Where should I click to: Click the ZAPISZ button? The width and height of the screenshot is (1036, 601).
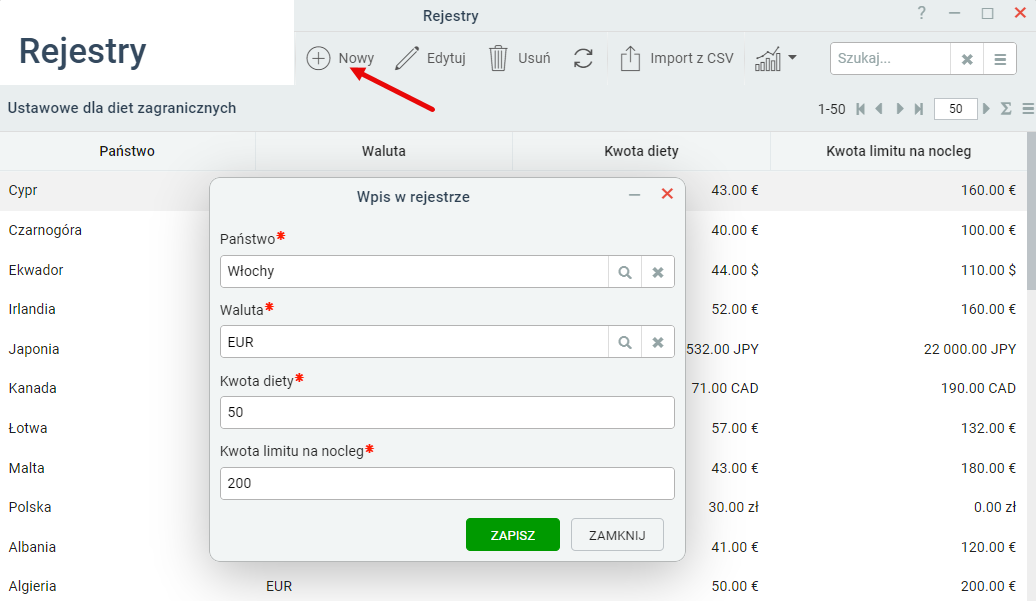[513, 535]
